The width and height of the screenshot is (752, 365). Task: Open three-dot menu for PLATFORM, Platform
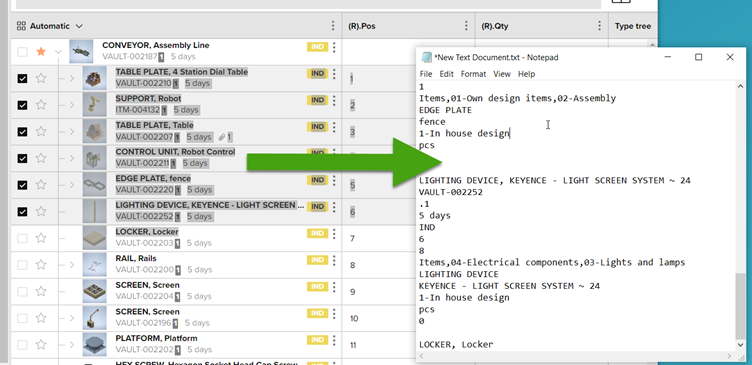(x=334, y=340)
